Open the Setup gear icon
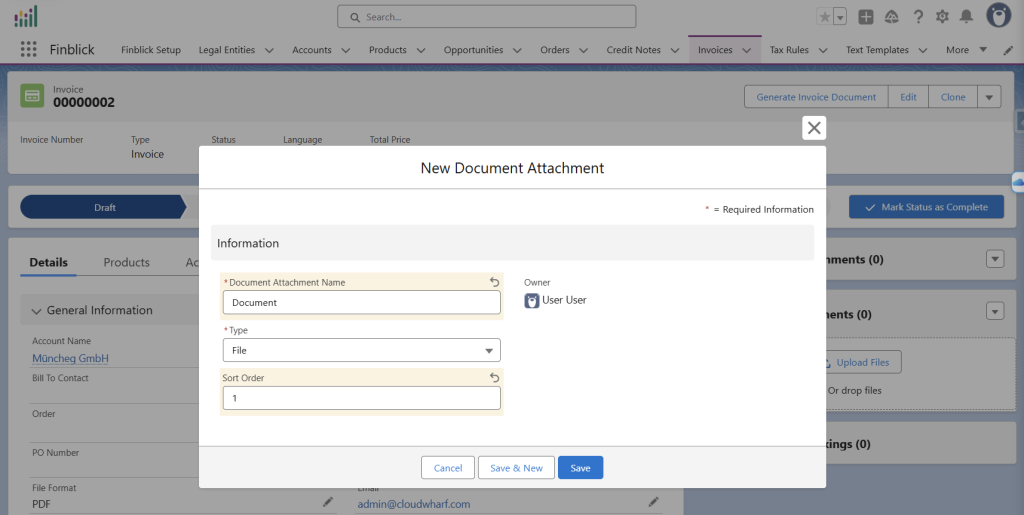The image size is (1024, 515). point(942,17)
